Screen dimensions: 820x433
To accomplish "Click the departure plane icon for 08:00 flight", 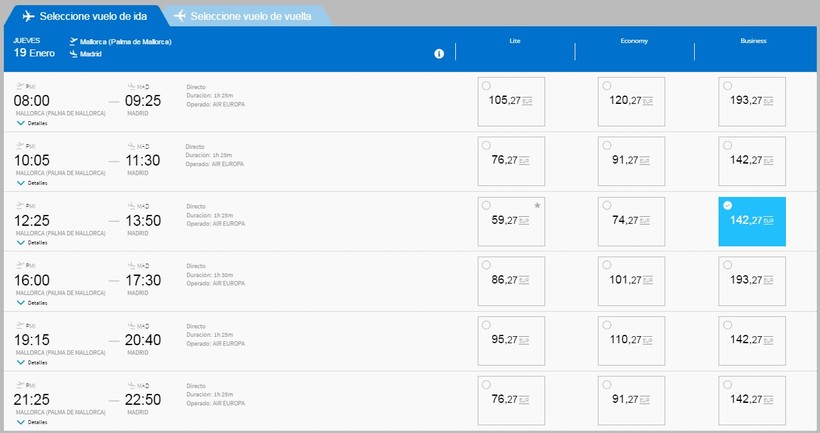I will 19,86.
